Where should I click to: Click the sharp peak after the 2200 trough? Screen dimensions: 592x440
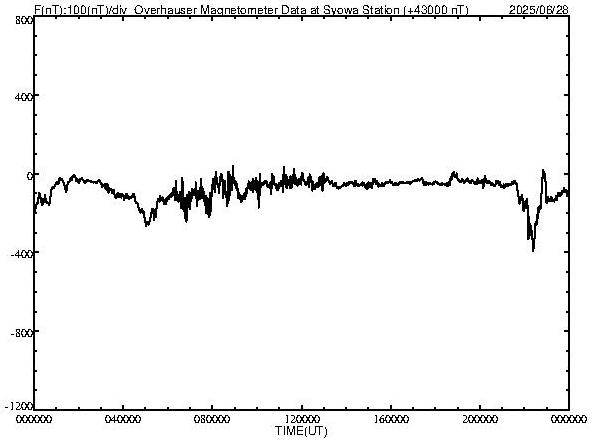[x=544, y=172]
